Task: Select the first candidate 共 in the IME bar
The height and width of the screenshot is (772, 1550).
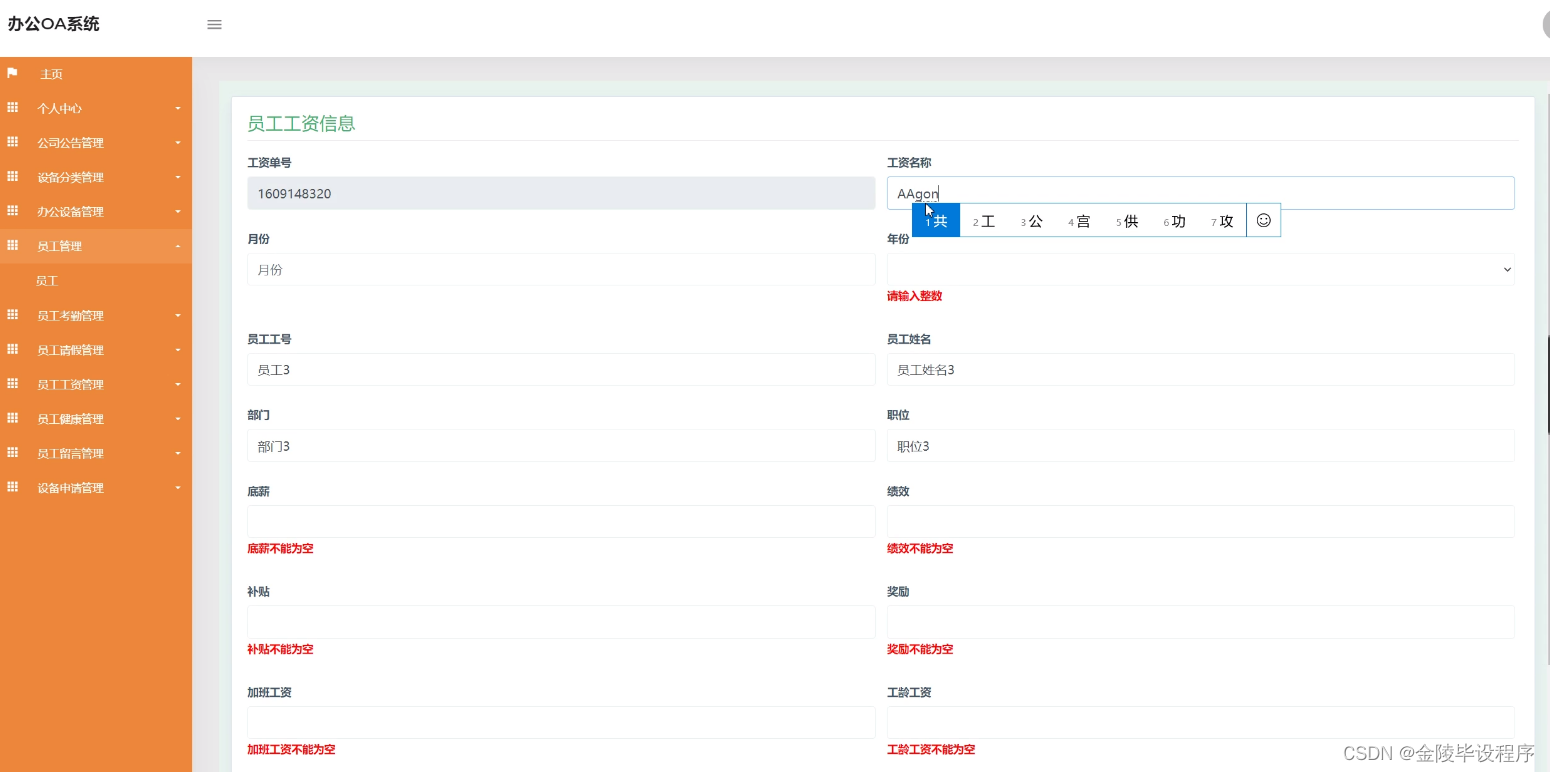Action: tap(936, 220)
